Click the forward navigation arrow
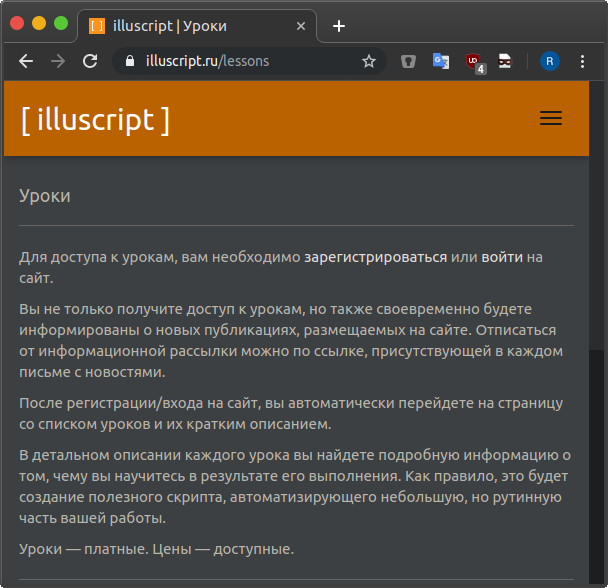This screenshot has width=608, height=588. (58, 61)
